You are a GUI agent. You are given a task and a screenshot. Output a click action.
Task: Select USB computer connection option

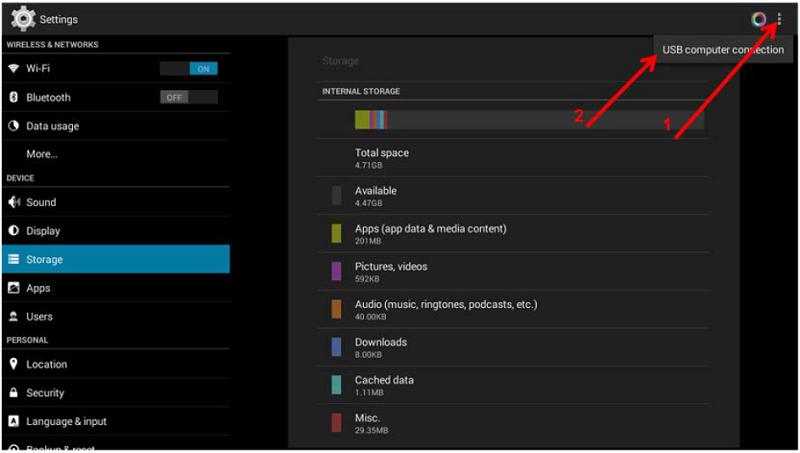point(722,50)
